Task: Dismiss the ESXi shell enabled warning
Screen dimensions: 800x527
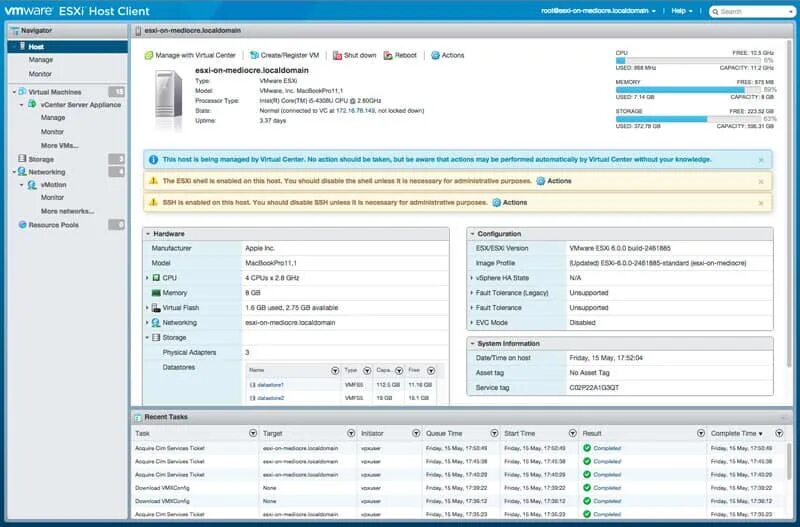Action: [761, 182]
